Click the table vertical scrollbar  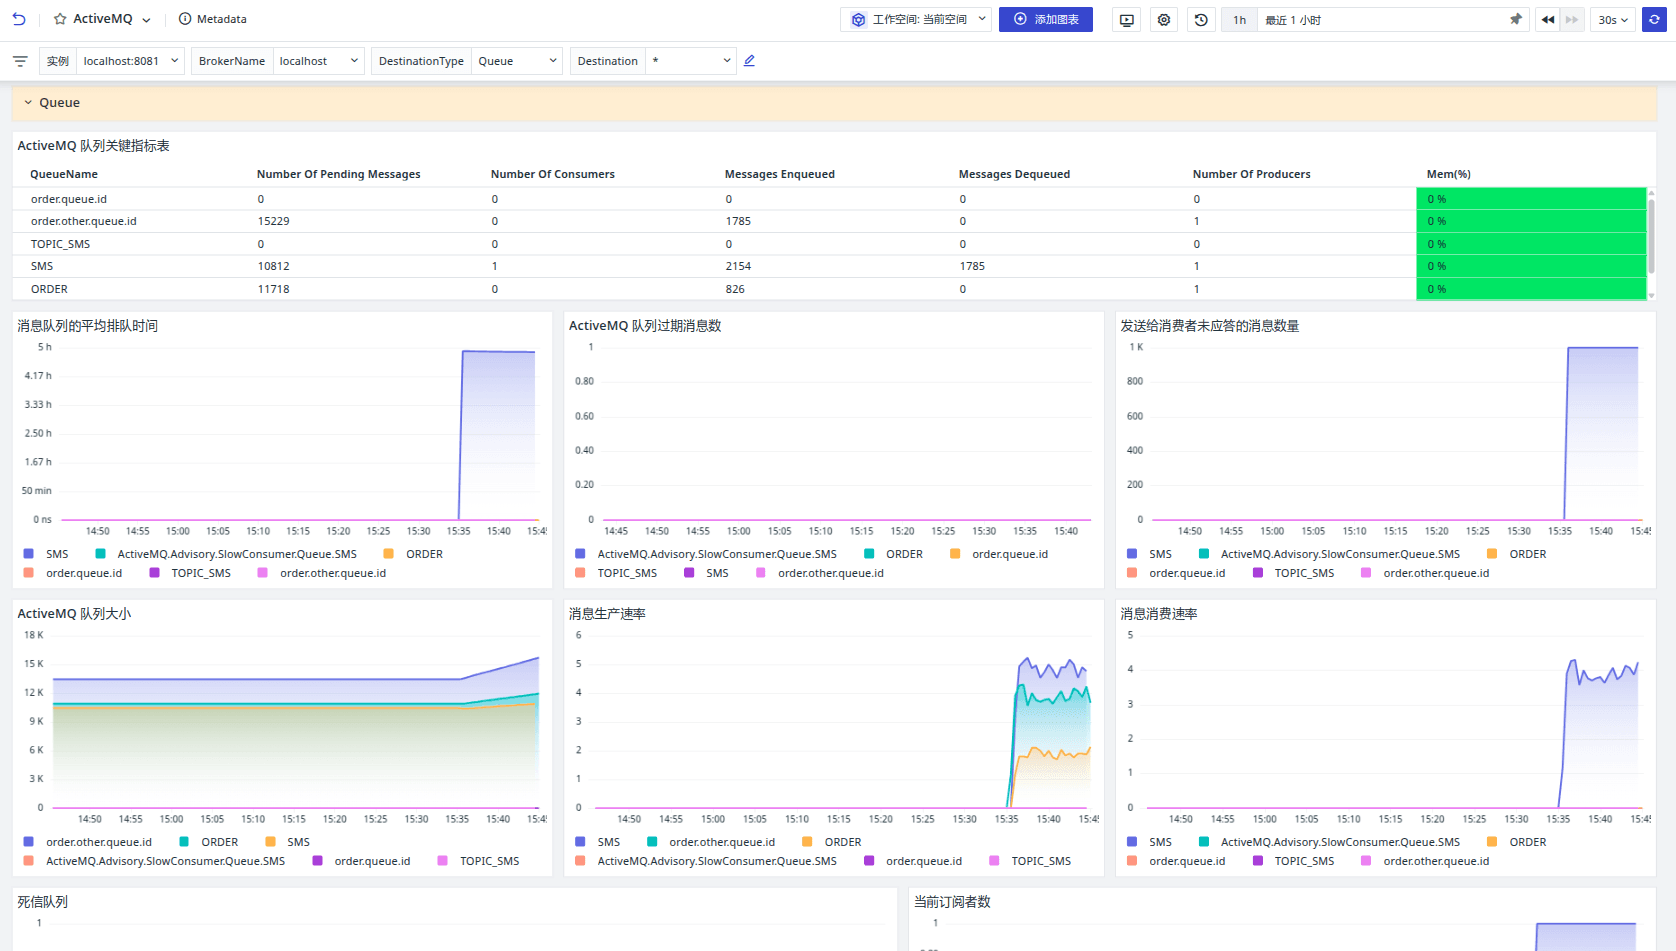[x=1651, y=235]
